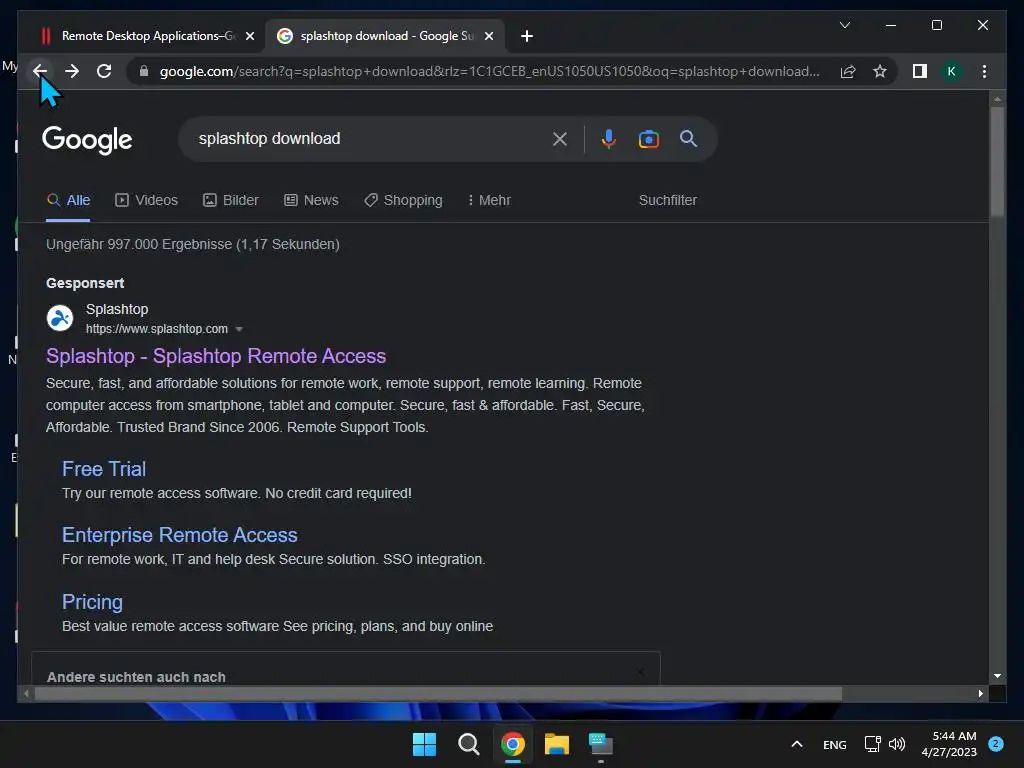Viewport: 1024px width, 768px height.
Task: Switch to Videos results
Action: [x=146, y=200]
